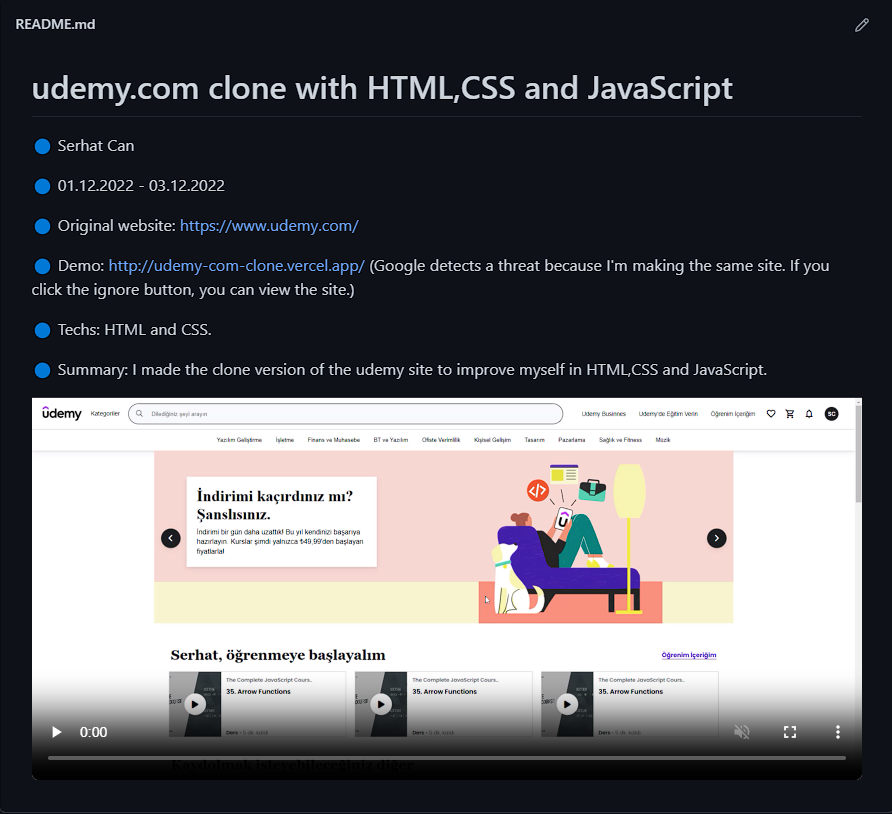Select the Tasarım category
This screenshot has width=892, height=814.
(535, 440)
